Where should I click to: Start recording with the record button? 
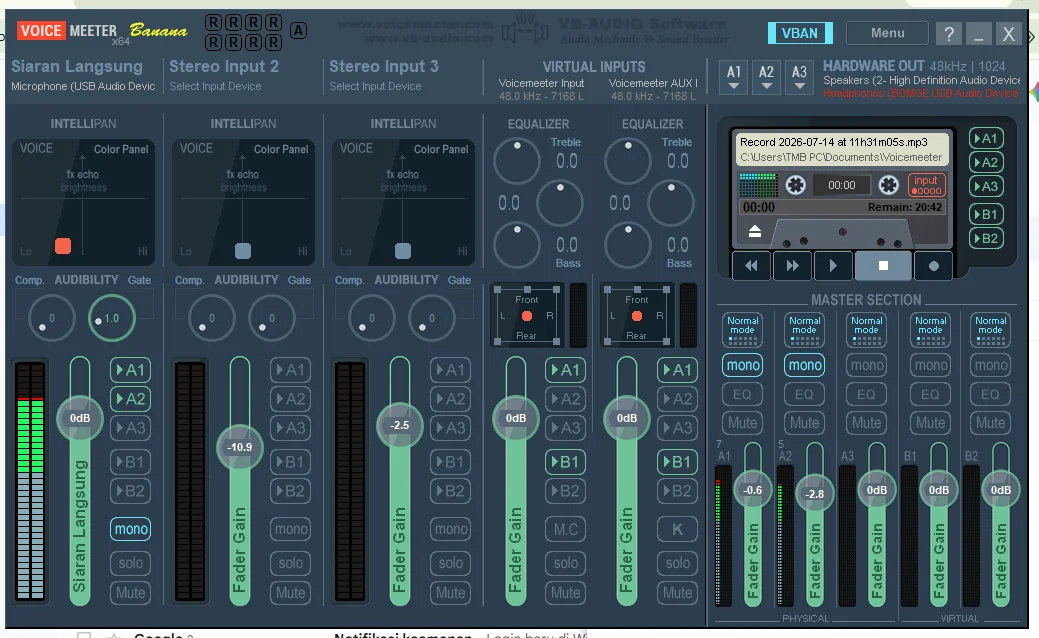[934, 266]
